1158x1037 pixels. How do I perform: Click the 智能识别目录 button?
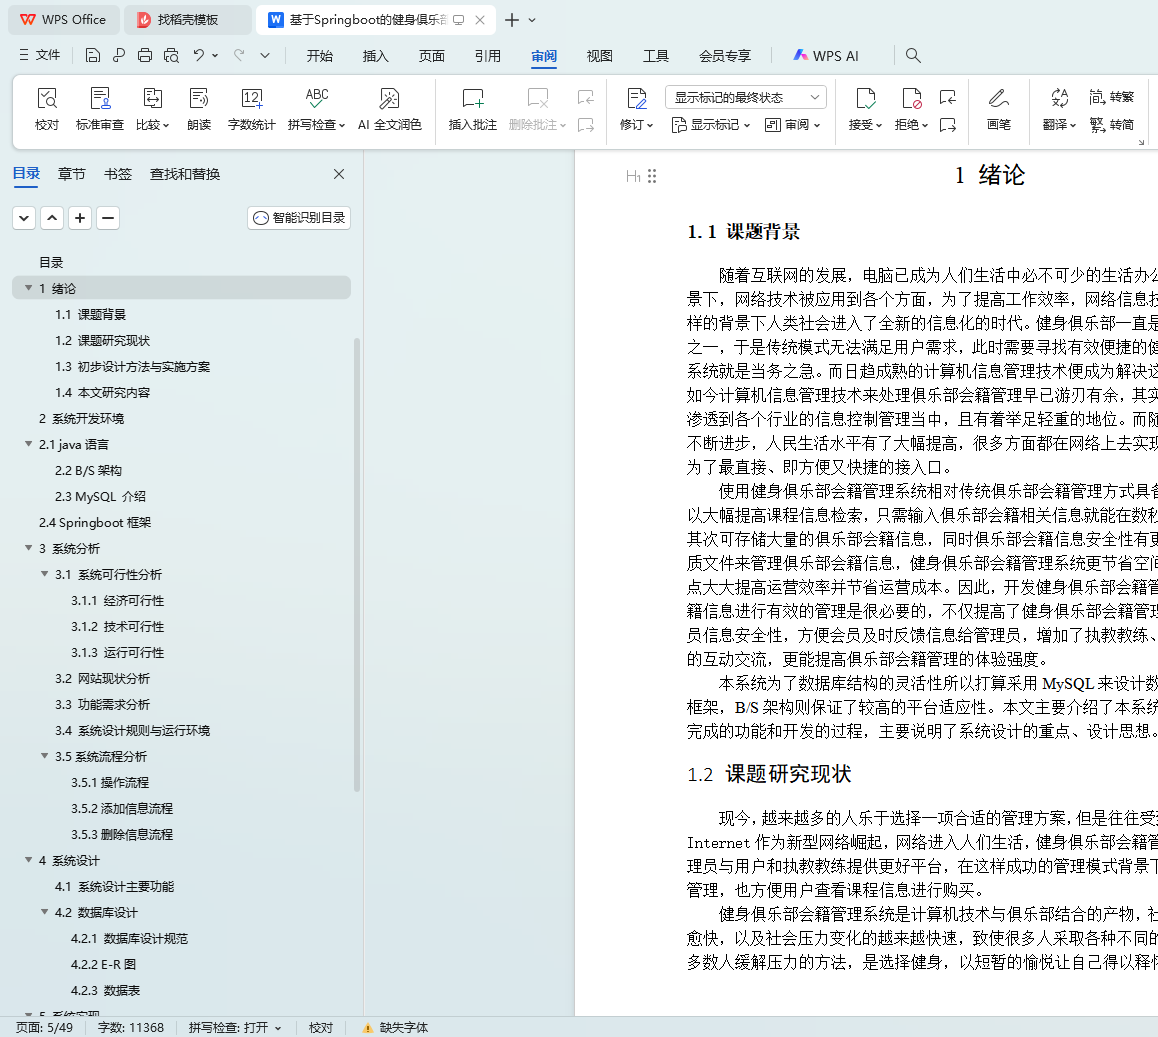point(299,218)
